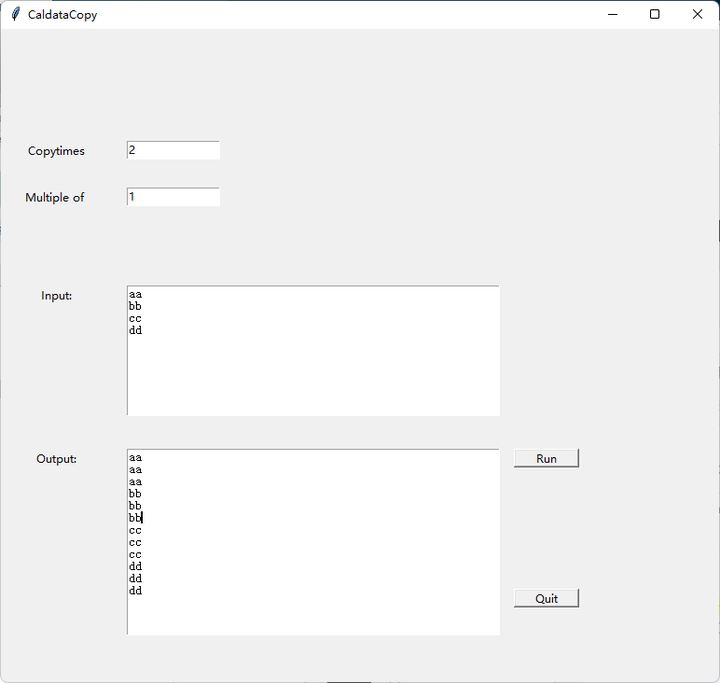Click the last 'dd' line in Output

pyautogui.click(x=135, y=590)
